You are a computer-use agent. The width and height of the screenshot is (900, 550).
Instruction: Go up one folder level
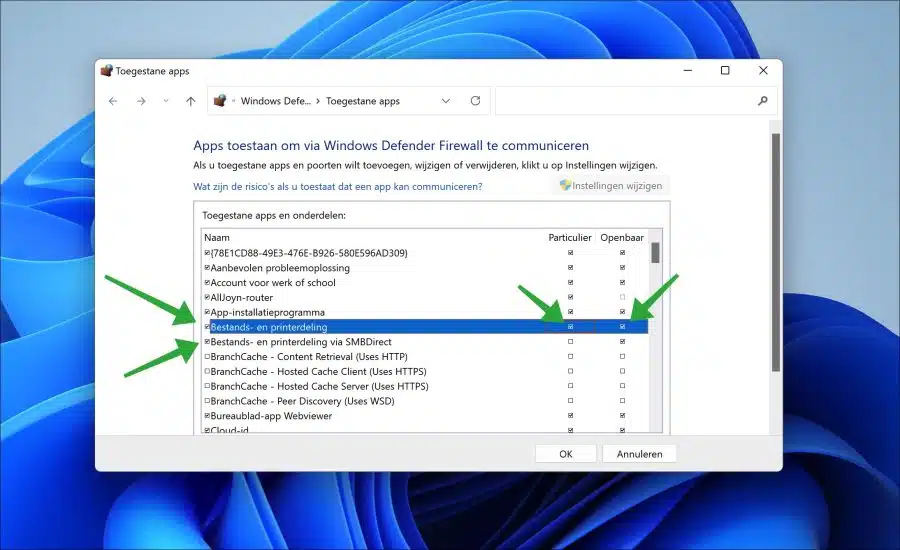click(191, 101)
